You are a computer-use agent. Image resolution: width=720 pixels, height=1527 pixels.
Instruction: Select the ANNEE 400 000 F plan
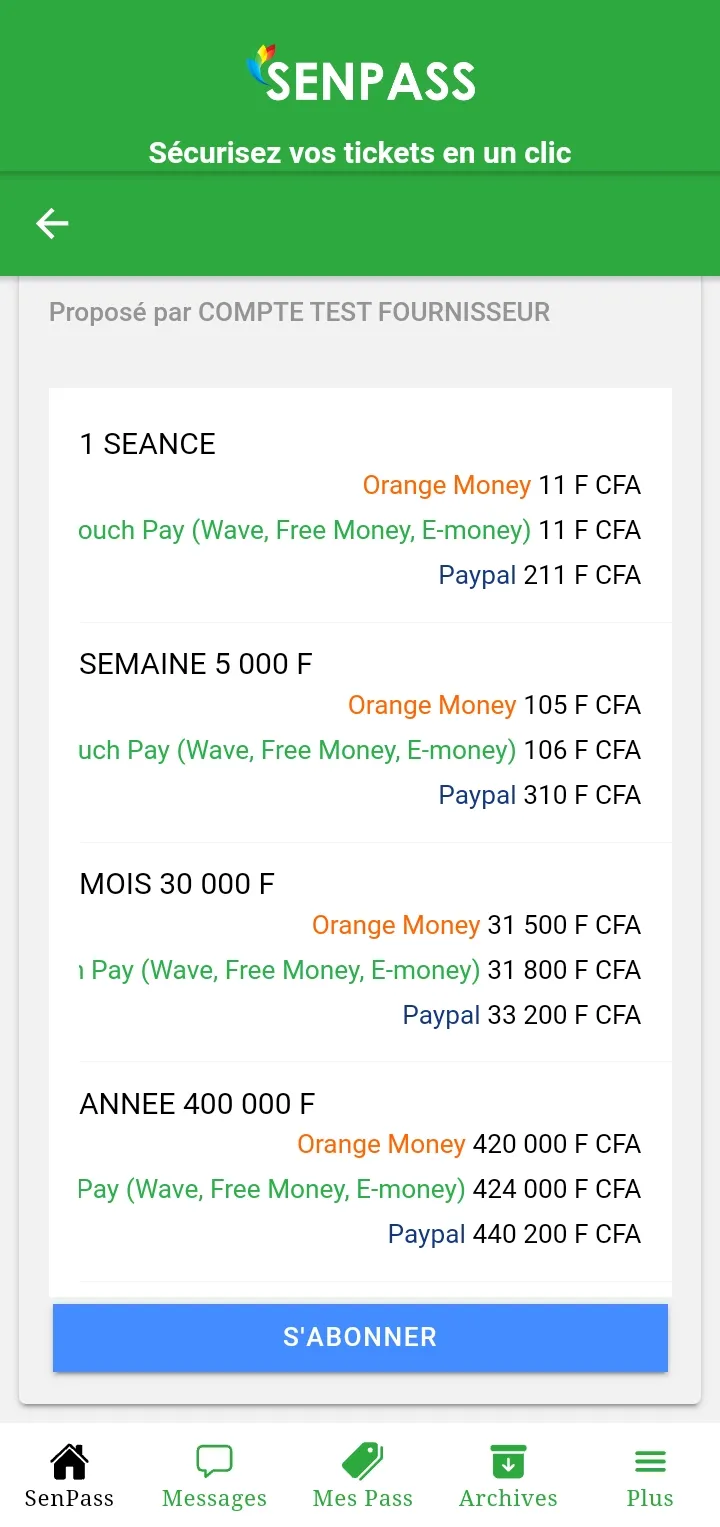tap(197, 1104)
